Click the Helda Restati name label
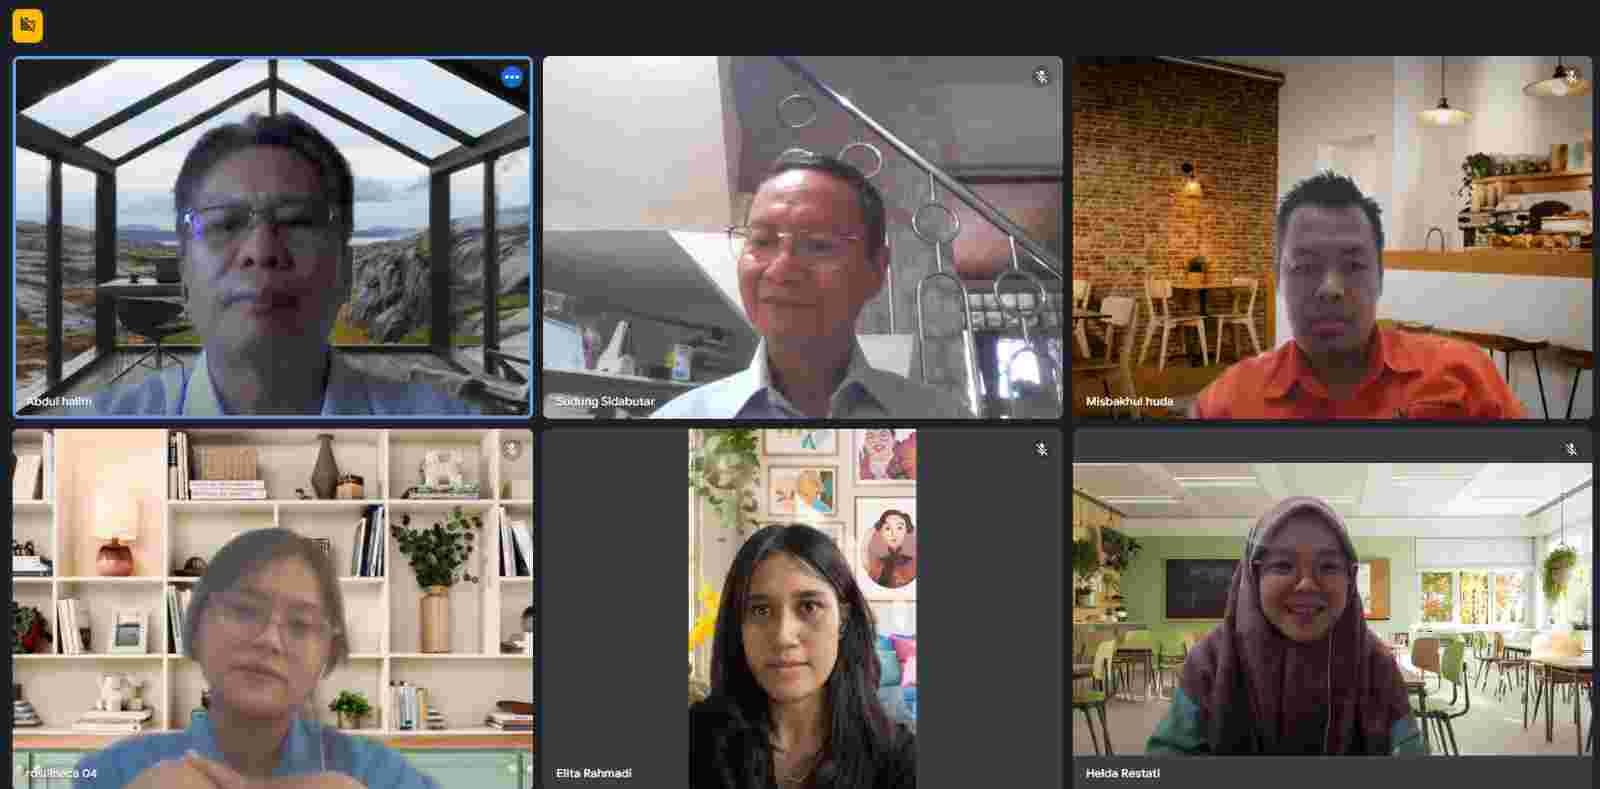The height and width of the screenshot is (789, 1600). (x=1123, y=773)
